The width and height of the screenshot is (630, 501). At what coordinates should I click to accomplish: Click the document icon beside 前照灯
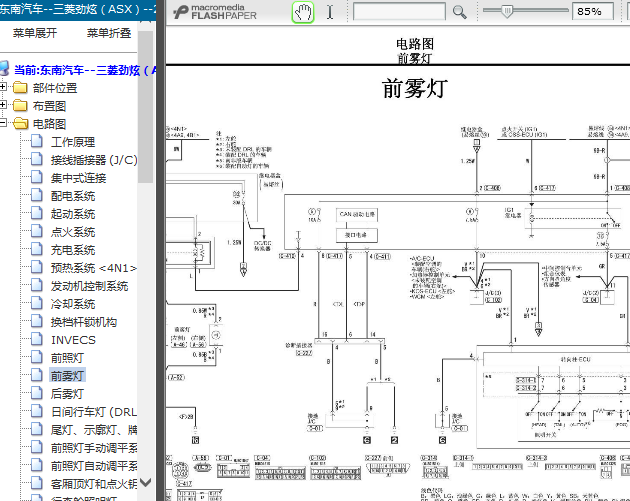click(x=37, y=358)
